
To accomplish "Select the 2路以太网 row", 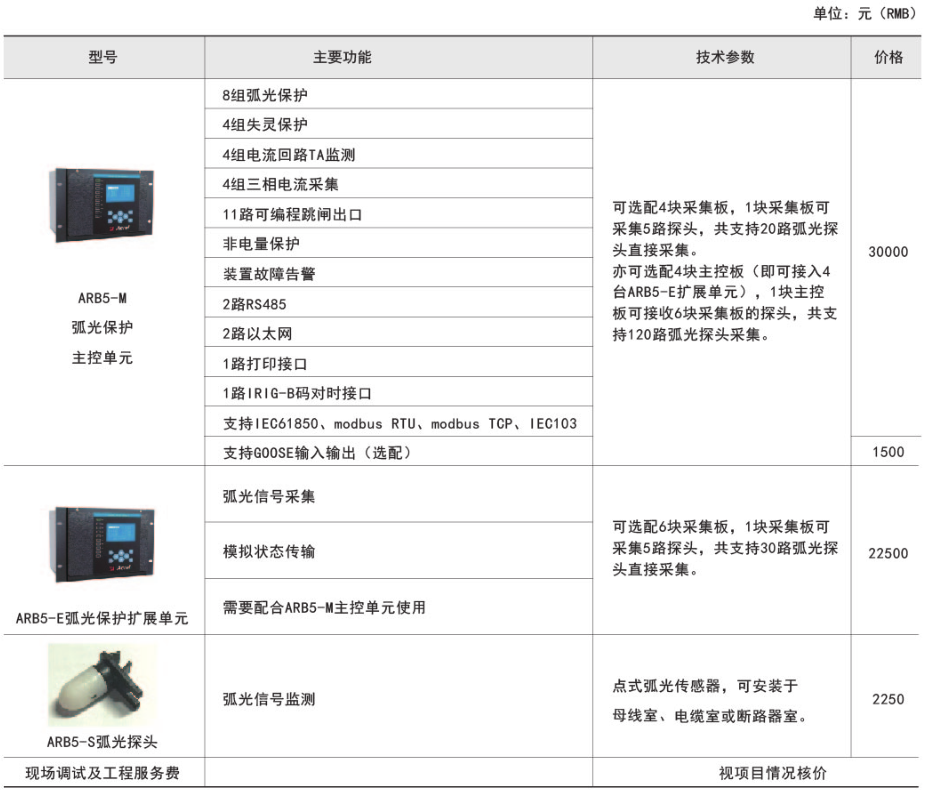I will point(257,334).
